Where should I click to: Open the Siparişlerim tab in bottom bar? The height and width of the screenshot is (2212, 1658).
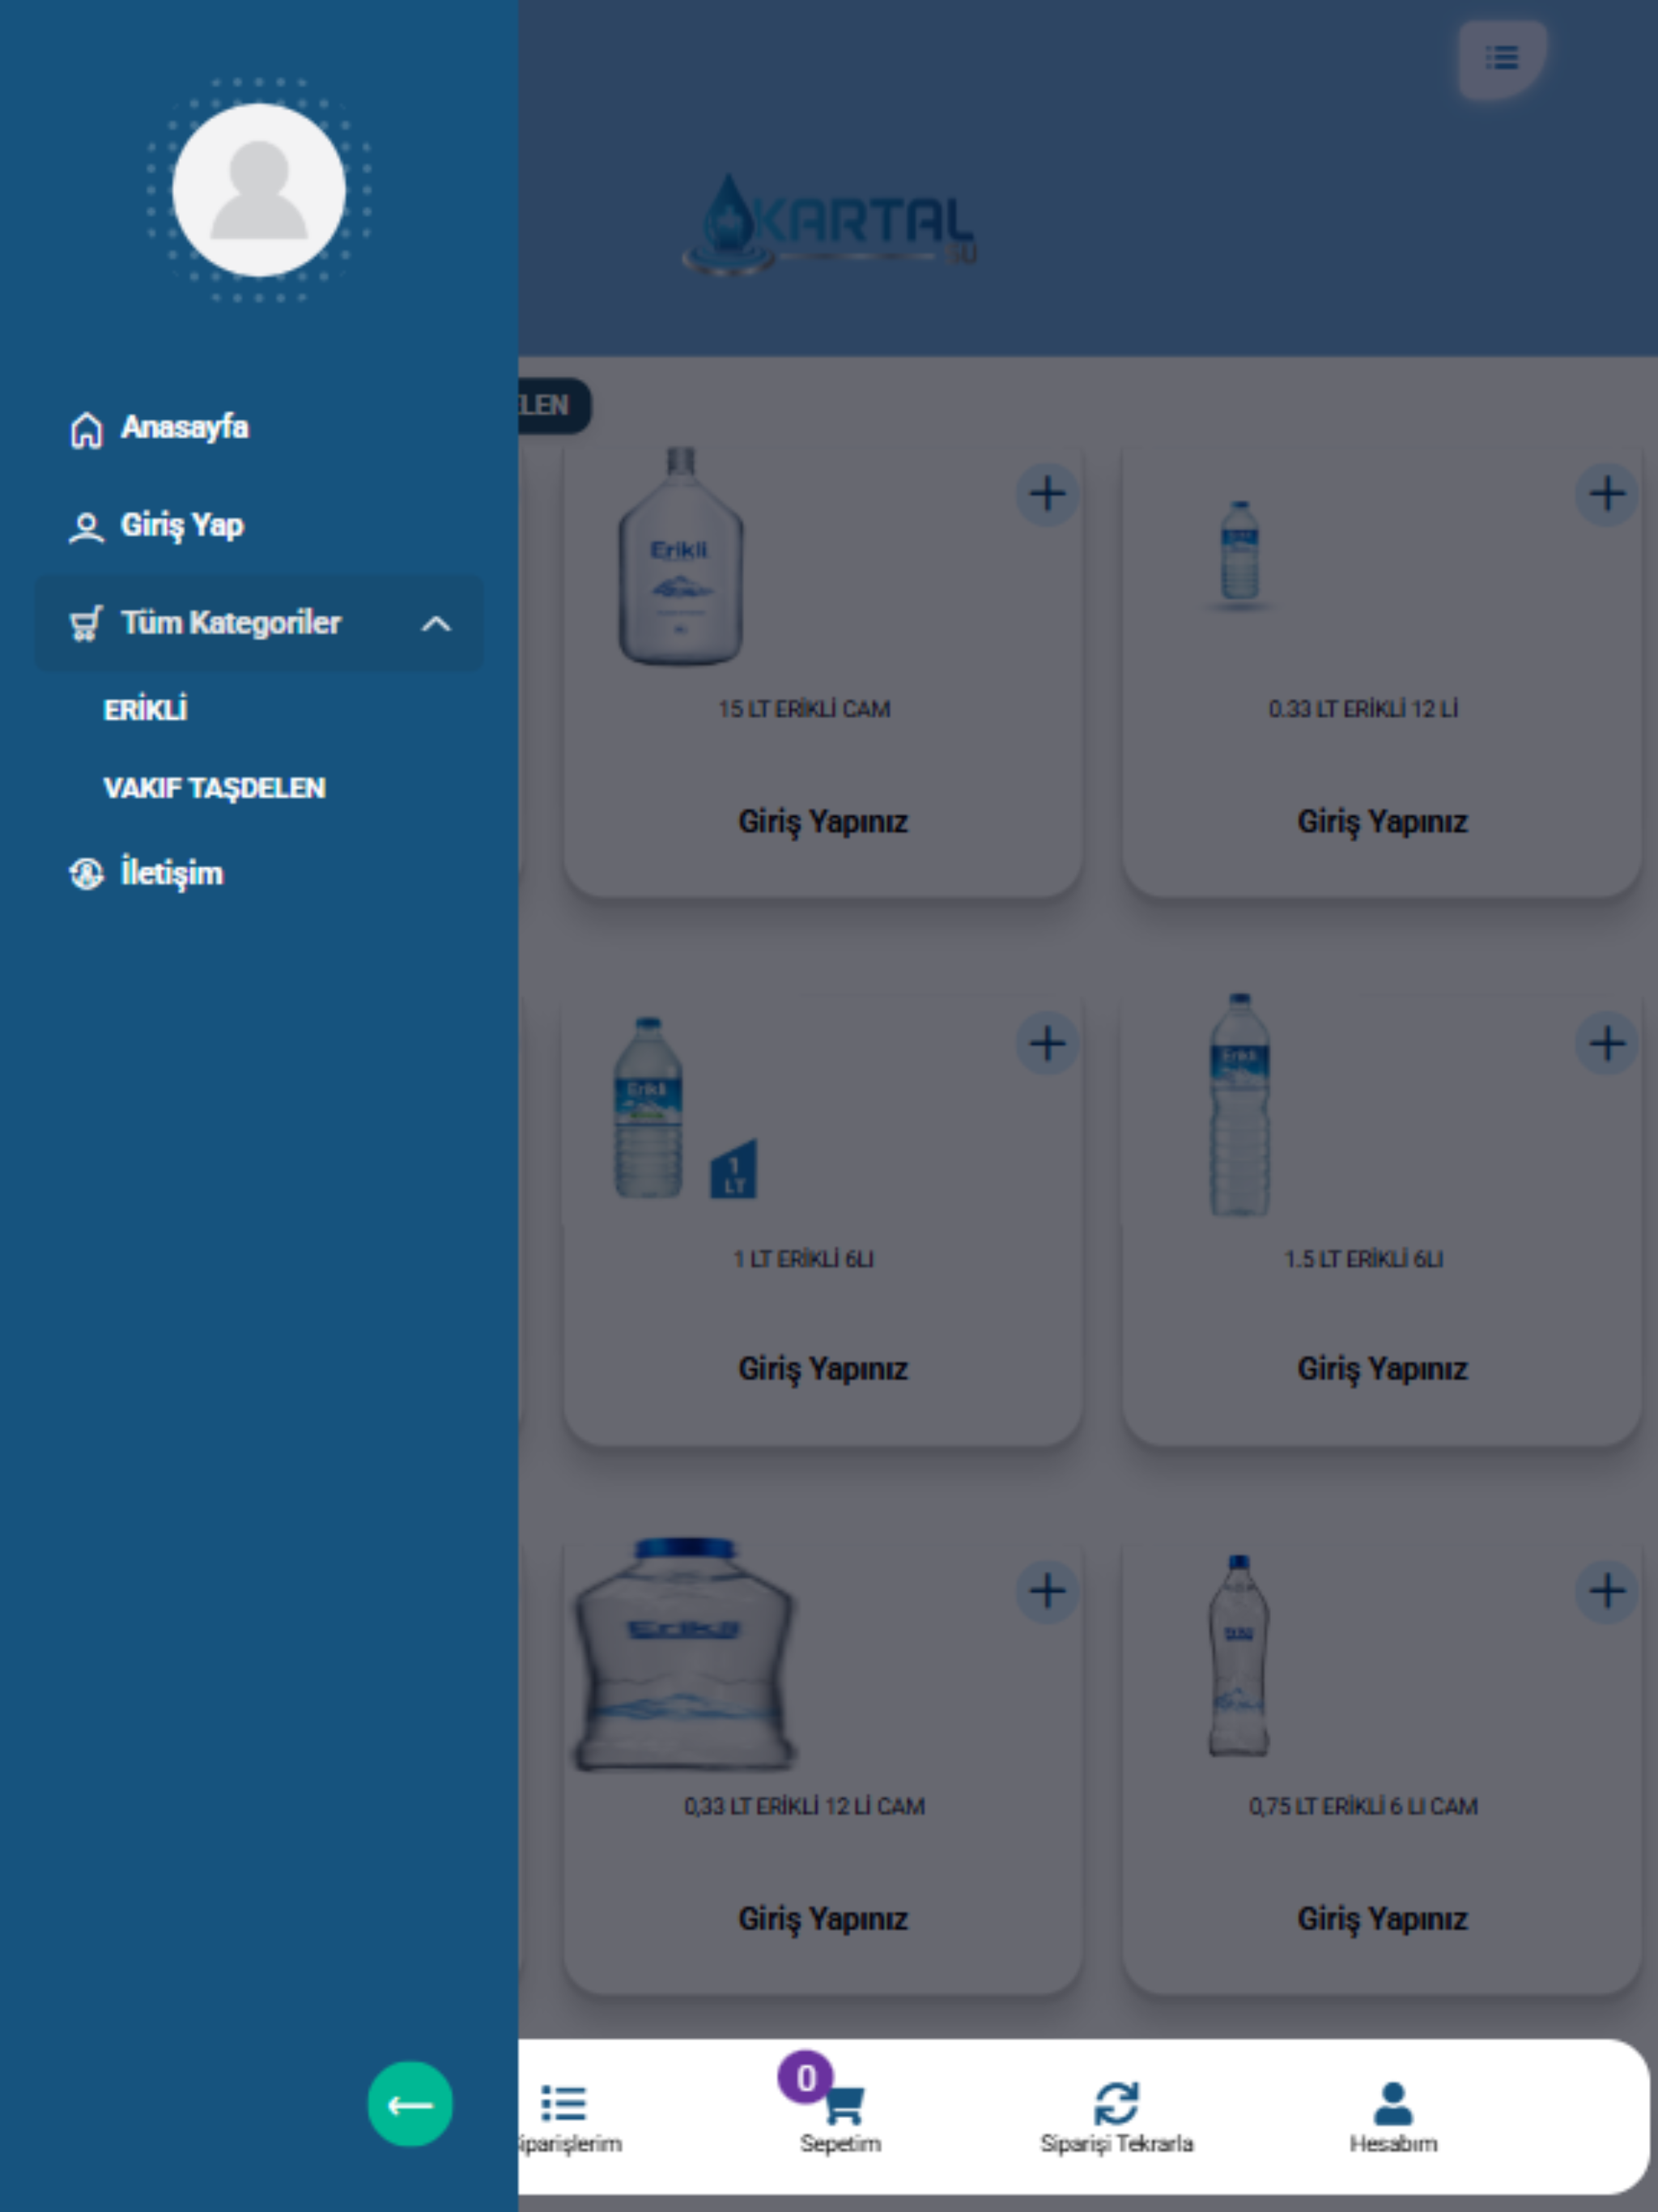[568, 2118]
